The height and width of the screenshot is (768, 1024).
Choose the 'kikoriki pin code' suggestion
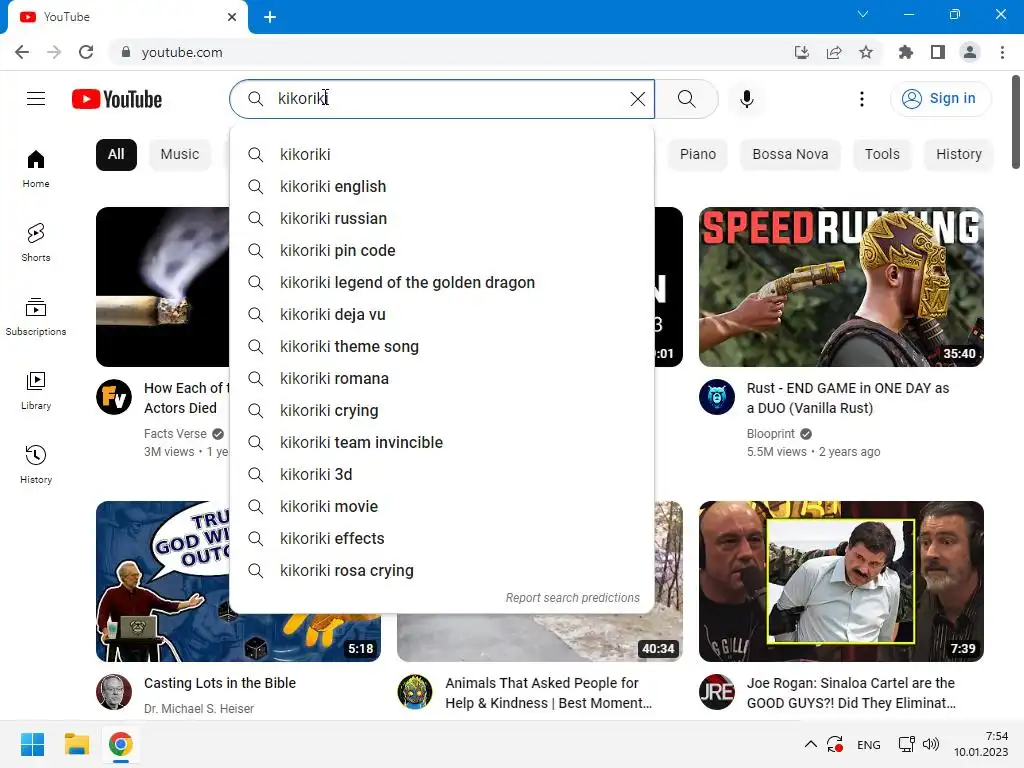click(x=442, y=250)
